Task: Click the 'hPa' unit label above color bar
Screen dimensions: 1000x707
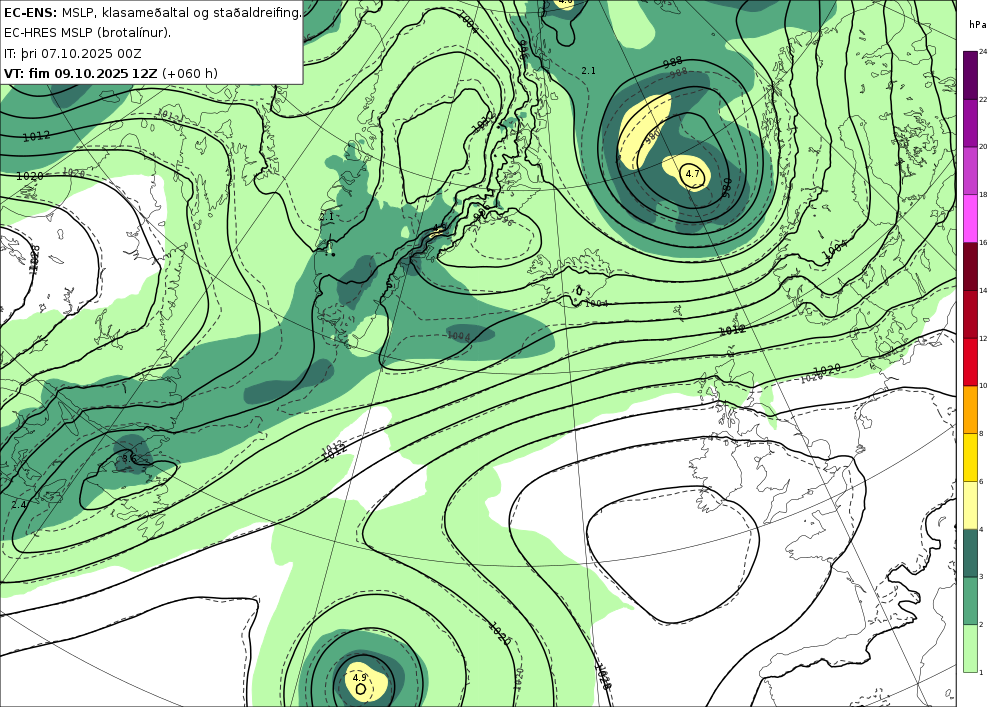Action: (x=977, y=24)
